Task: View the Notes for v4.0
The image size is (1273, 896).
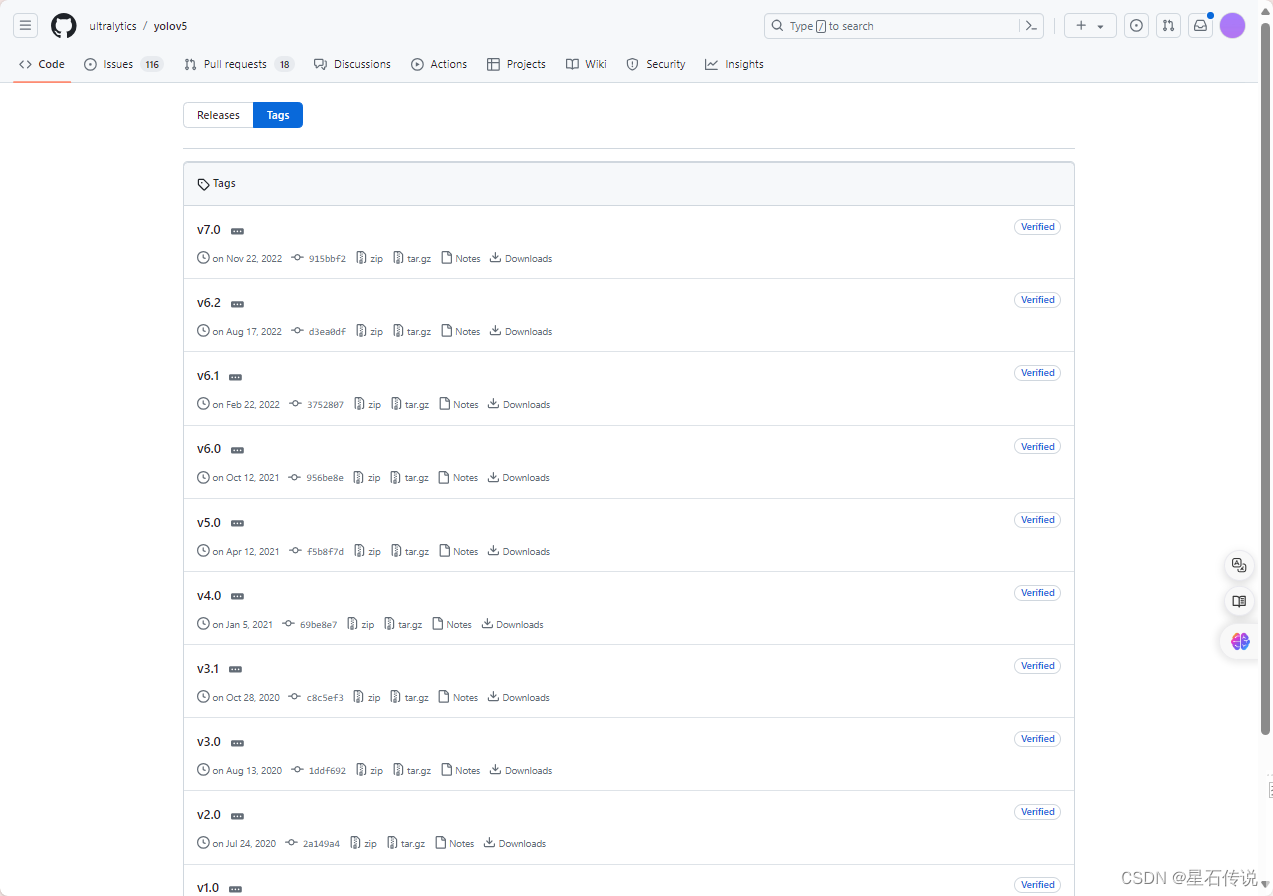Action: point(452,624)
